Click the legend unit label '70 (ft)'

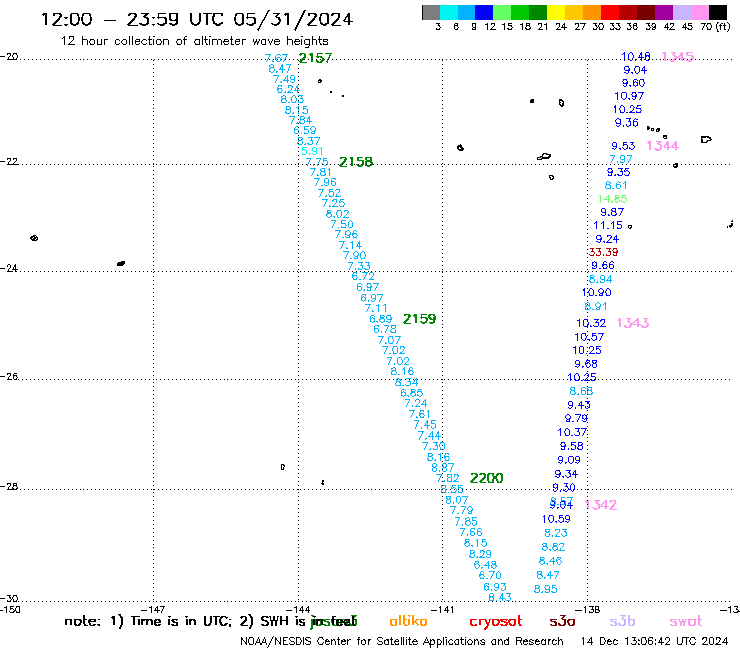point(715,26)
